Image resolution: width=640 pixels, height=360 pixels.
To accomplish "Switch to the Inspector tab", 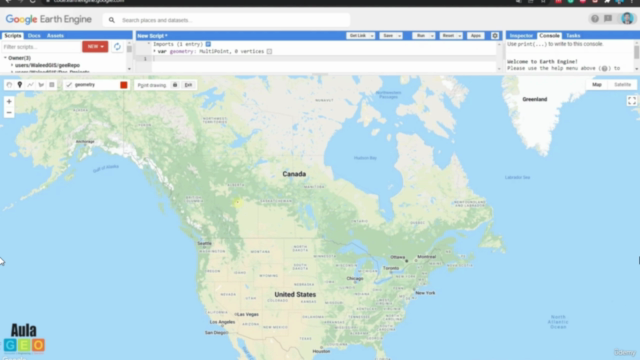I will pyautogui.click(x=521, y=36).
